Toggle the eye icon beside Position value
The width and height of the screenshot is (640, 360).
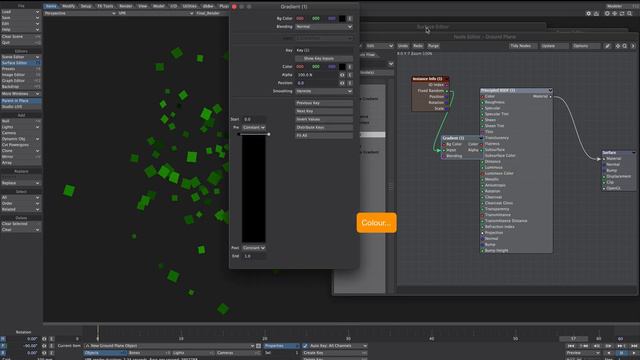pos(342,83)
